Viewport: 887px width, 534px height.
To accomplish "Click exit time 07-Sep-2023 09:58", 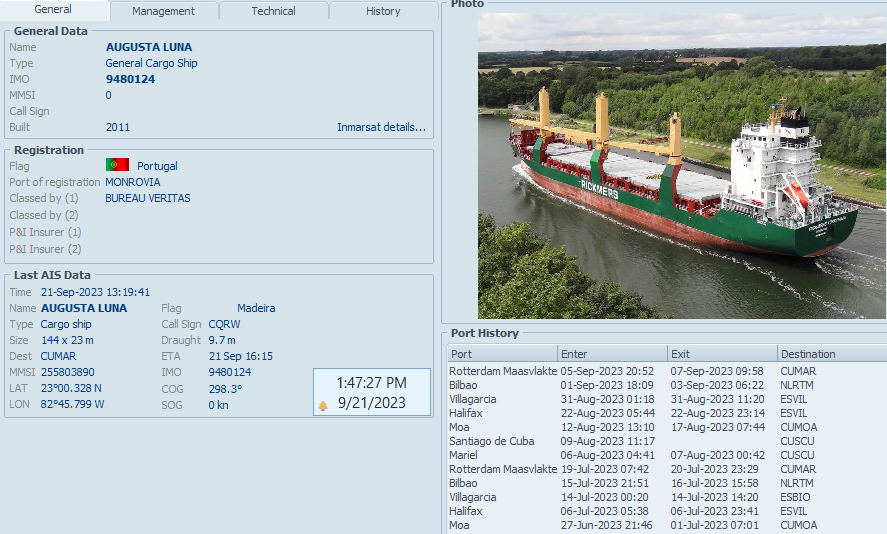I will tap(717, 371).
